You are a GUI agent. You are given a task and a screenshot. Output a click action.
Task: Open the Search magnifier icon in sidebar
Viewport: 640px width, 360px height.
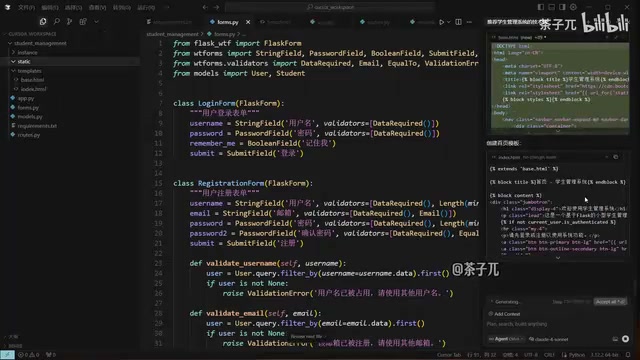(x=57, y=21)
